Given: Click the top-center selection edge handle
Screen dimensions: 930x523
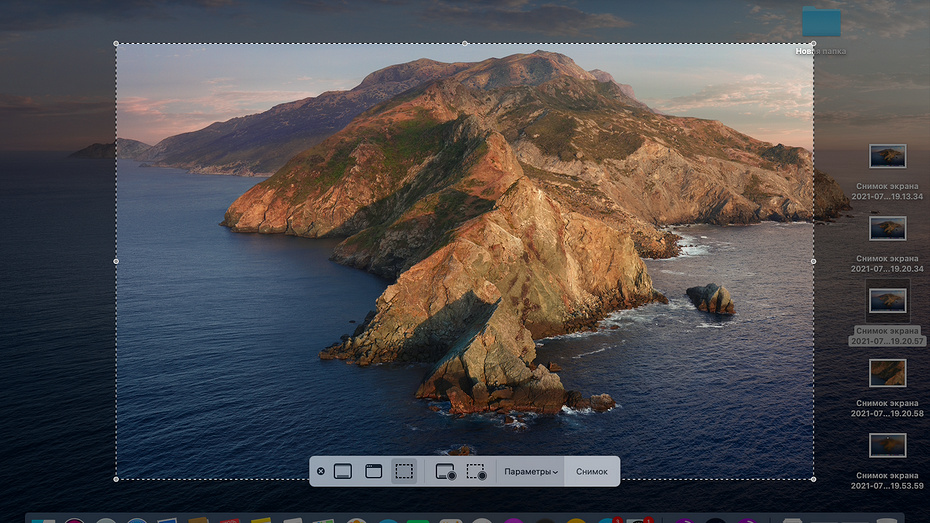Looking at the screenshot, I should pos(465,43).
